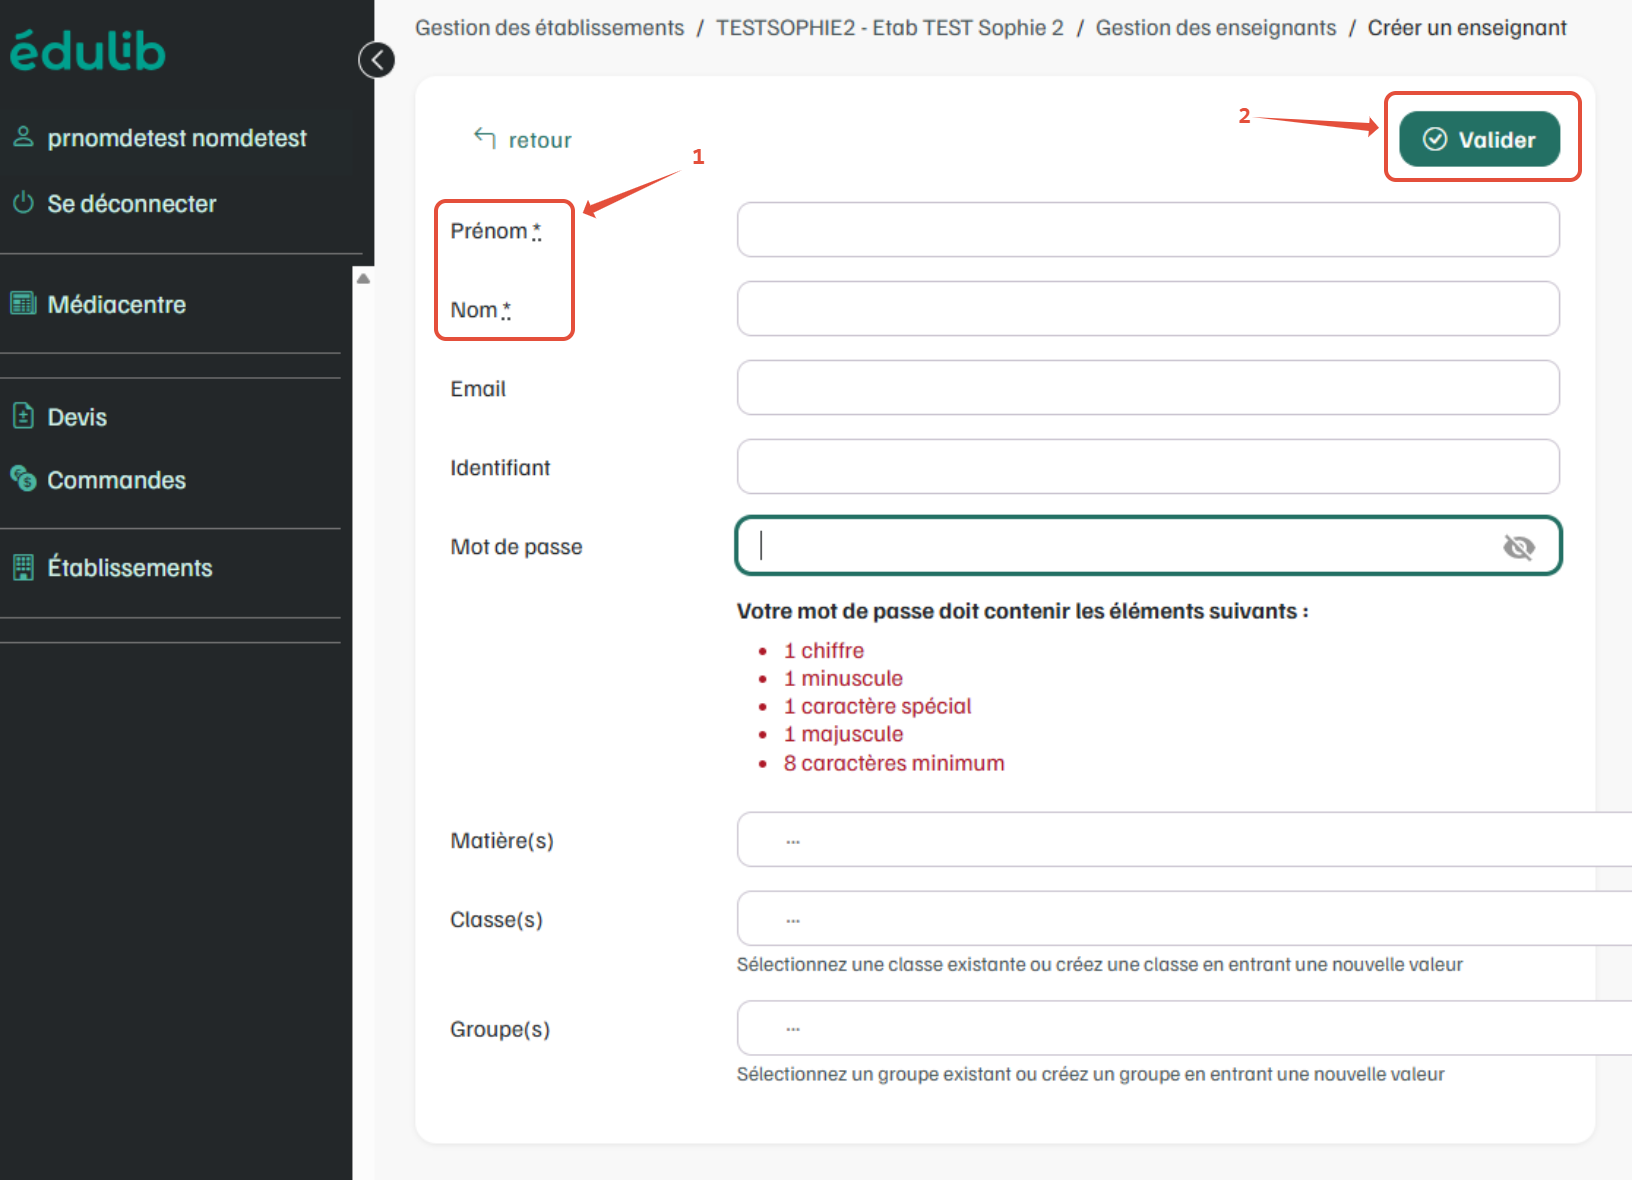Screen dimensions: 1632x1180
Task: Click the Établissements building icon
Action: click(23, 567)
